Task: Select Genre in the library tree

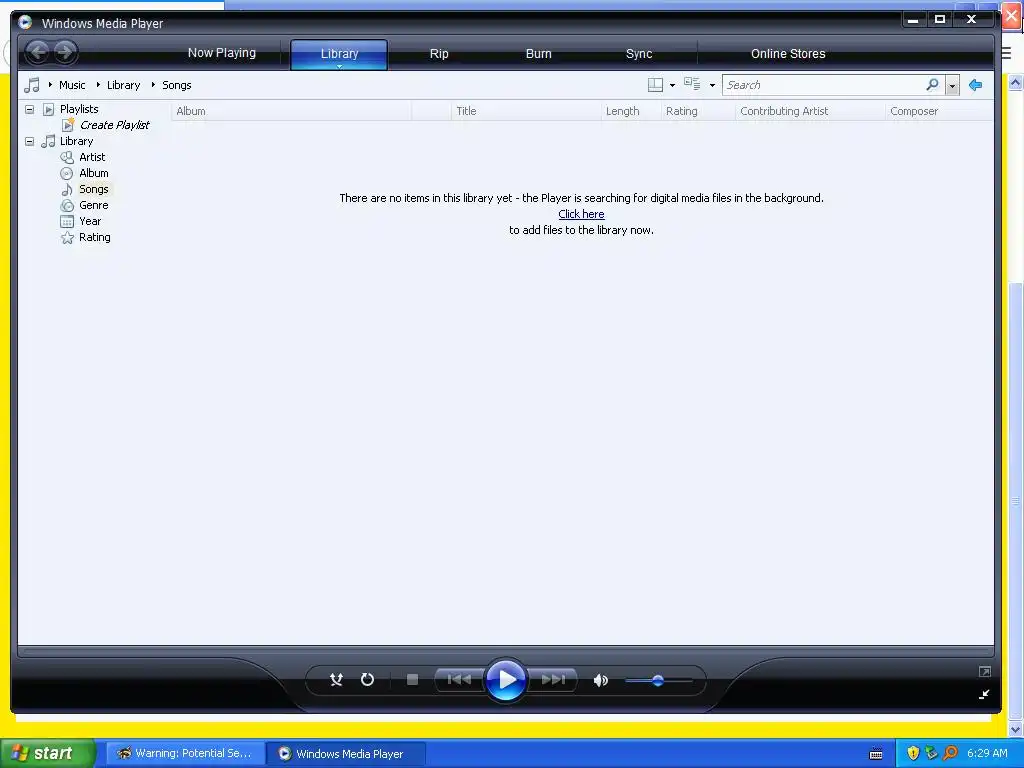Action: pos(94,205)
